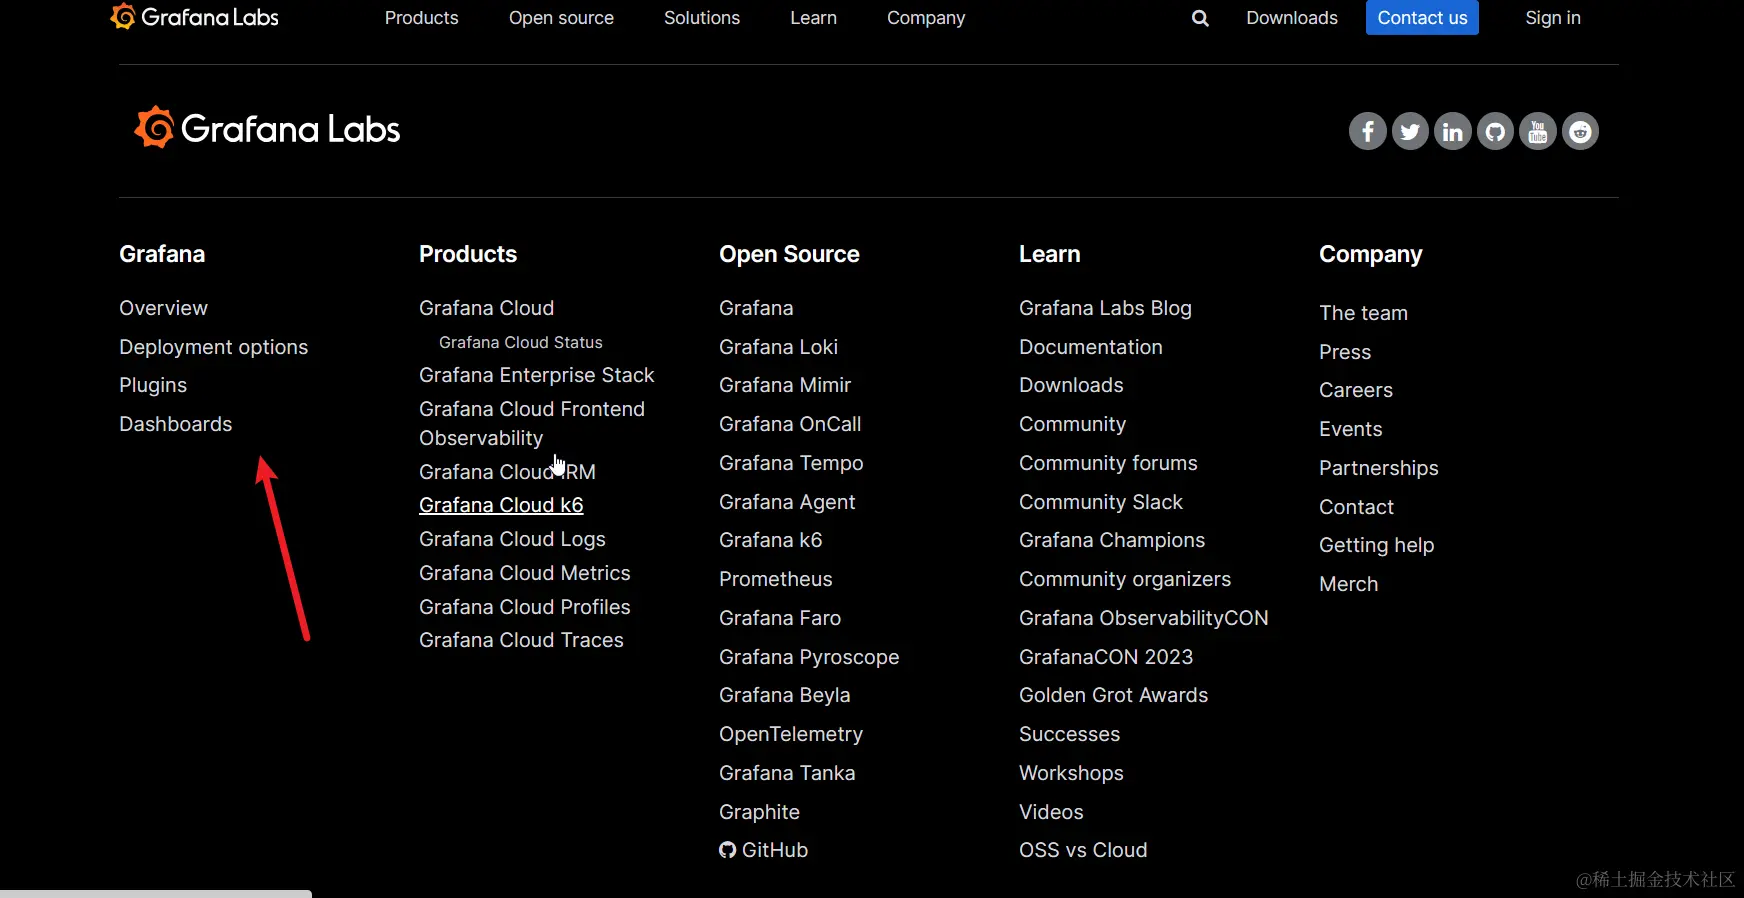The image size is (1744, 898).
Task: Click the horizontal scrollbar at page bottom
Action: tap(156, 893)
